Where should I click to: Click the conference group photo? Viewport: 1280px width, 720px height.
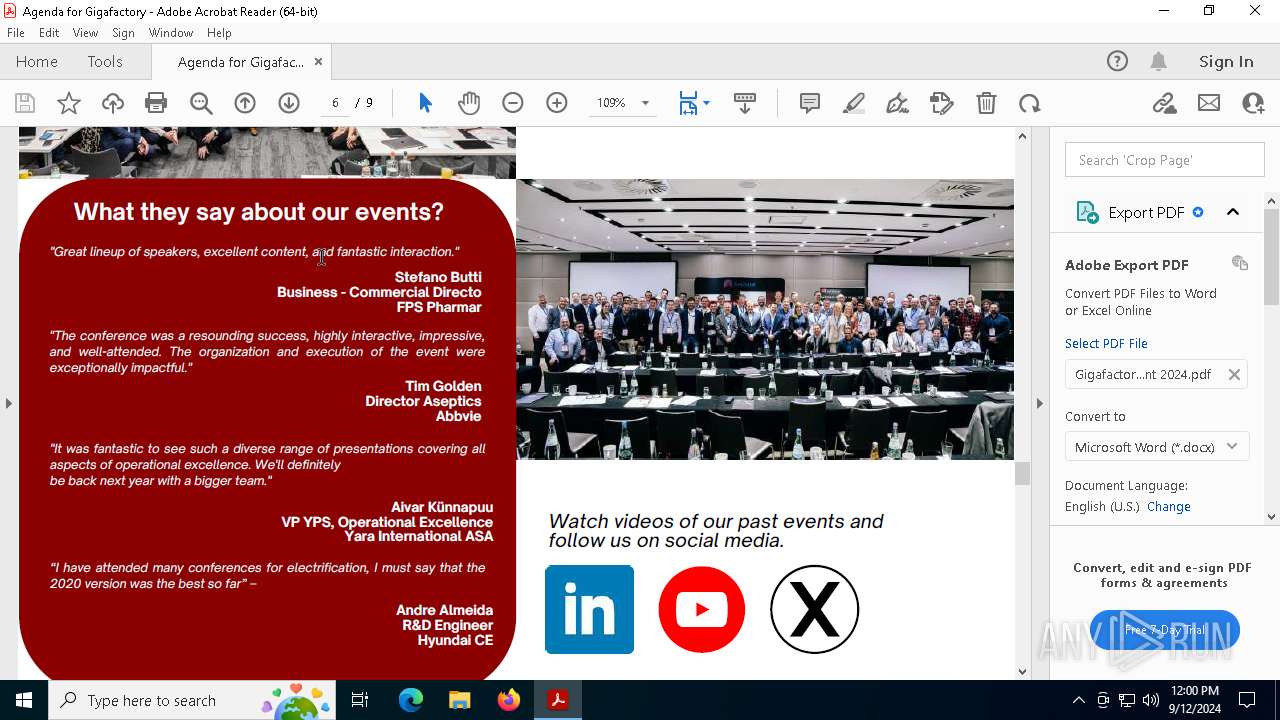coord(765,319)
